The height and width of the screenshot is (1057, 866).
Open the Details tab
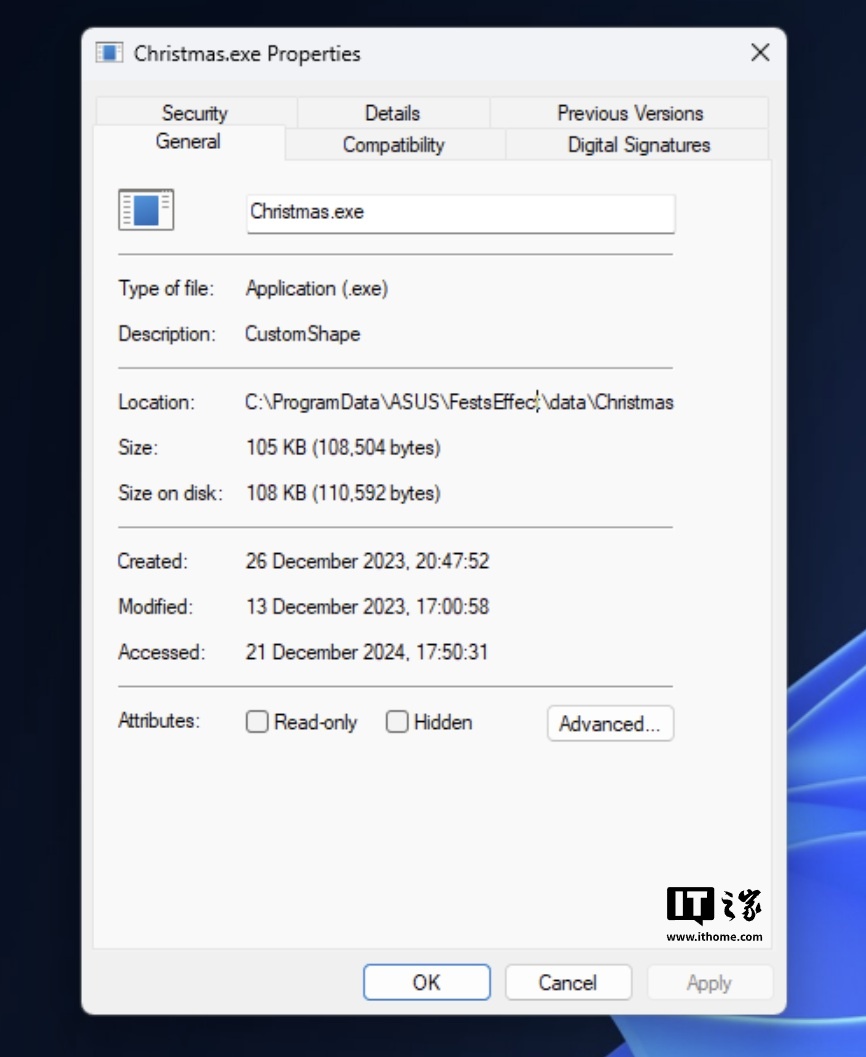click(x=392, y=113)
